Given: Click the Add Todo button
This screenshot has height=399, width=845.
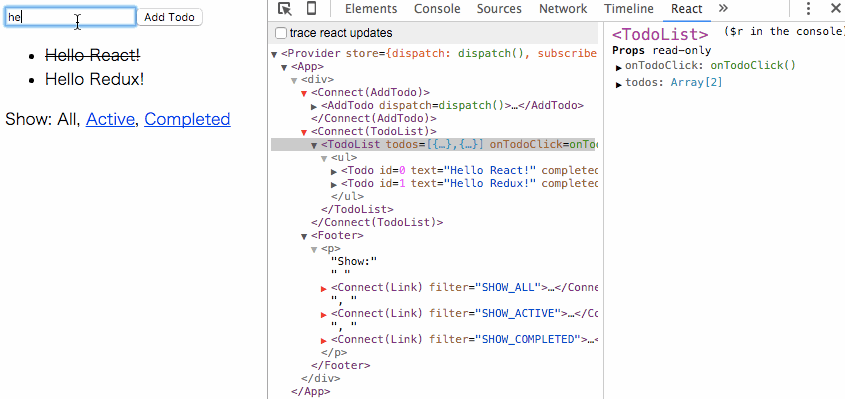Looking at the screenshot, I should point(169,17).
